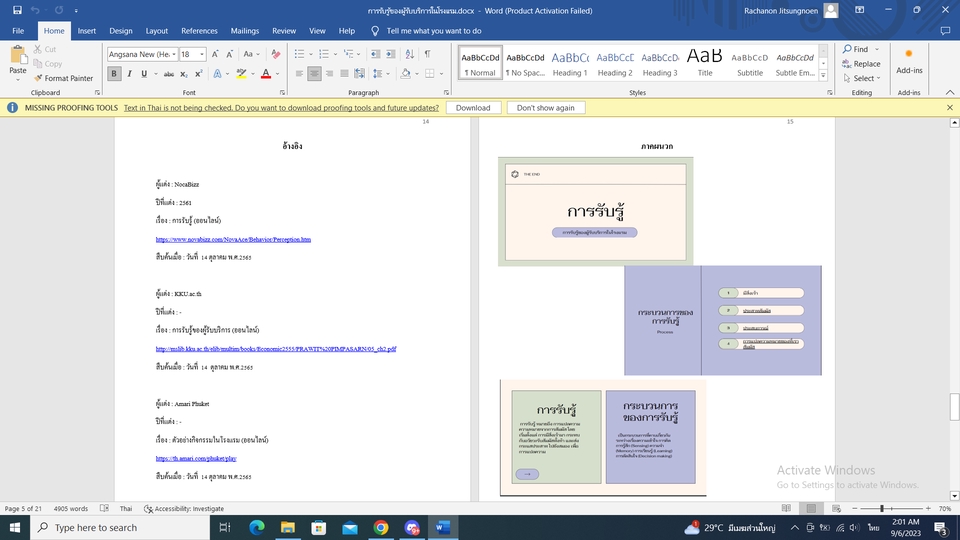Open Find in Editing group
The width and height of the screenshot is (960, 540).
(856, 49)
